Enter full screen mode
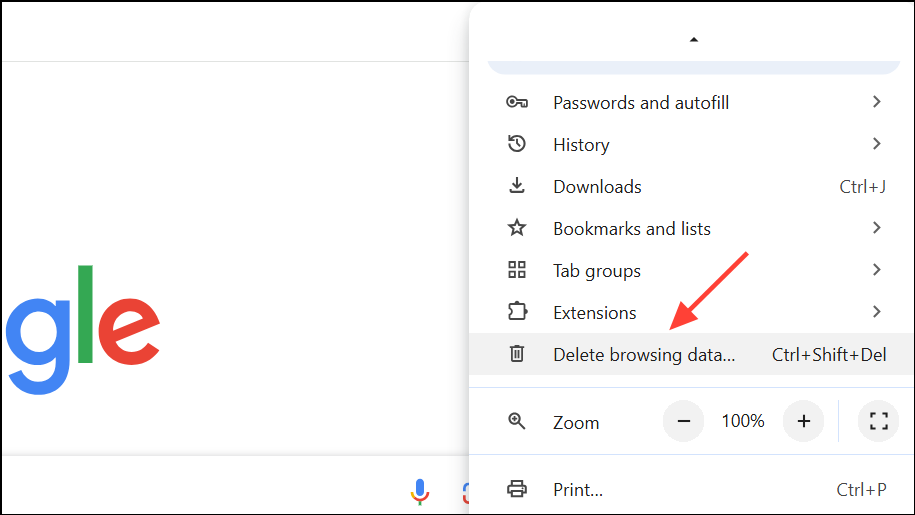The height and width of the screenshot is (515, 915). (878, 421)
